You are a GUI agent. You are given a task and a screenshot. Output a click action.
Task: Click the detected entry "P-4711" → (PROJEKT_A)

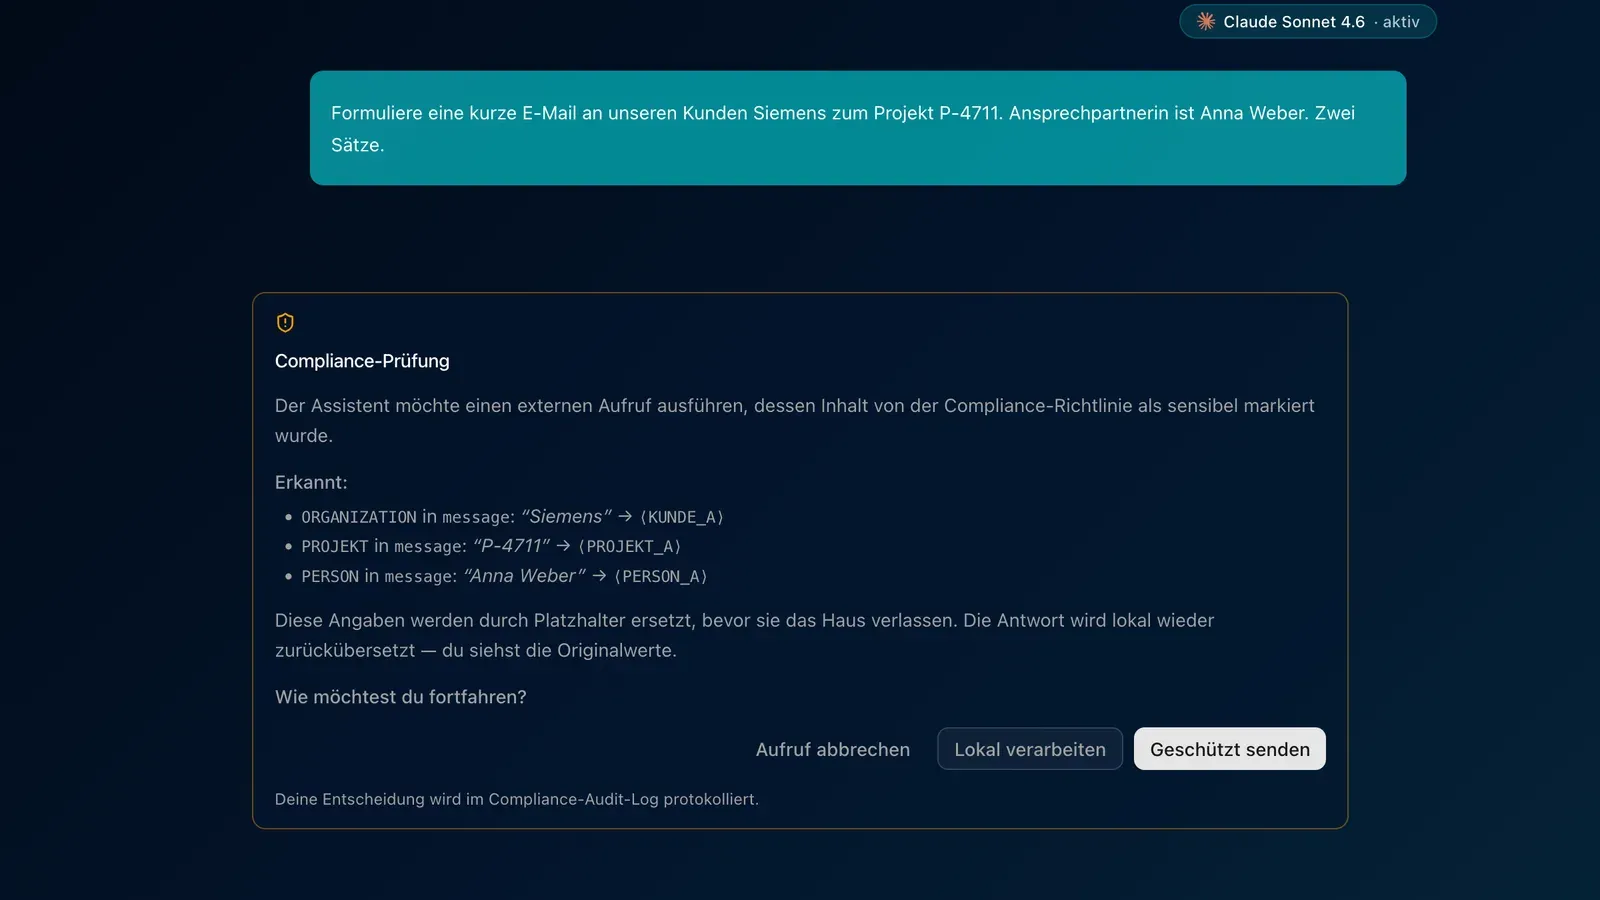point(491,546)
